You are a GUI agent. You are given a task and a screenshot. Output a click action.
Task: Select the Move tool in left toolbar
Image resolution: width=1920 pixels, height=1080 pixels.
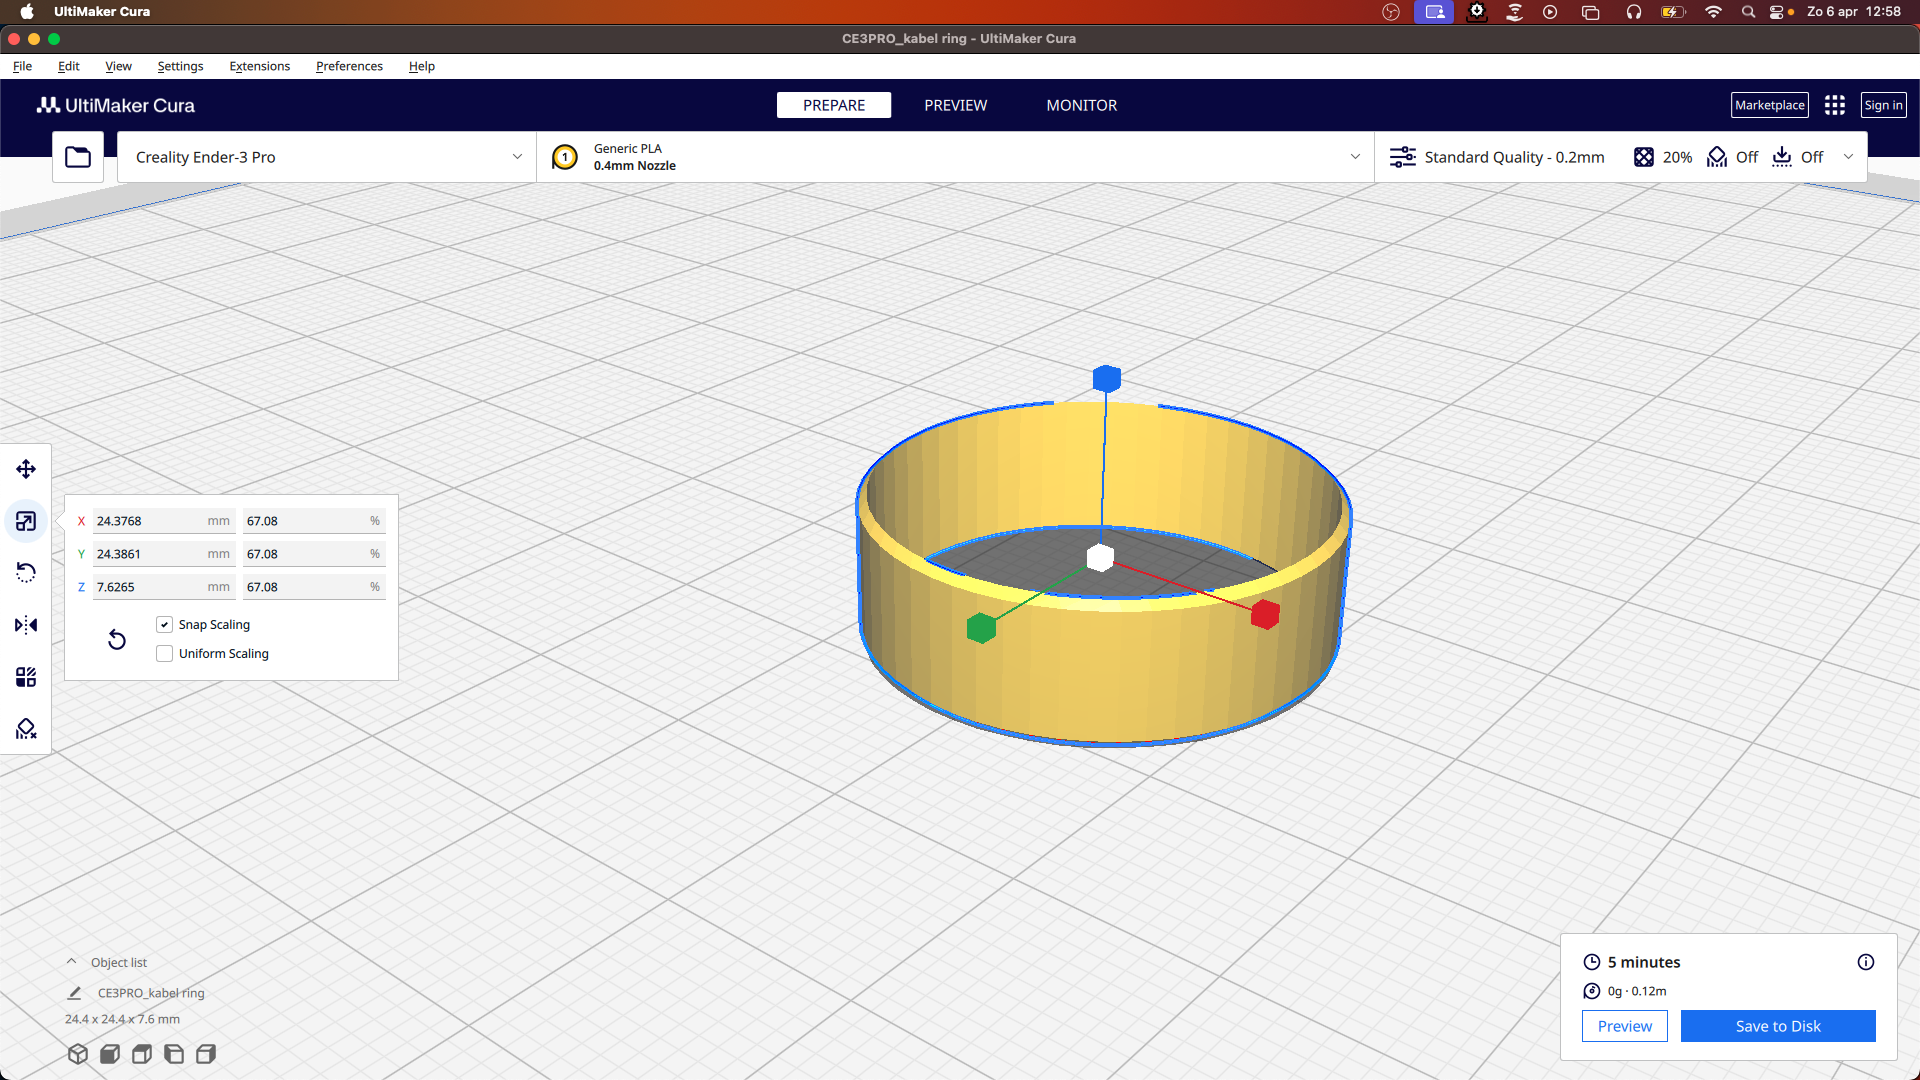[x=26, y=469]
